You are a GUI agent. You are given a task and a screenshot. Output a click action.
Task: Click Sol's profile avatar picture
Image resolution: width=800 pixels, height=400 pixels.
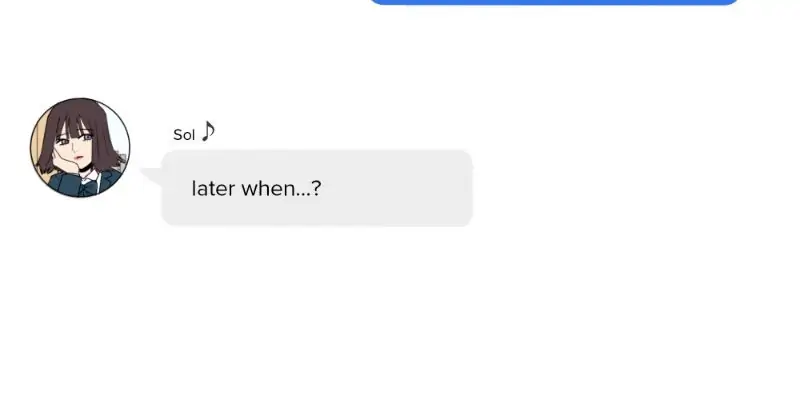pos(80,148)
